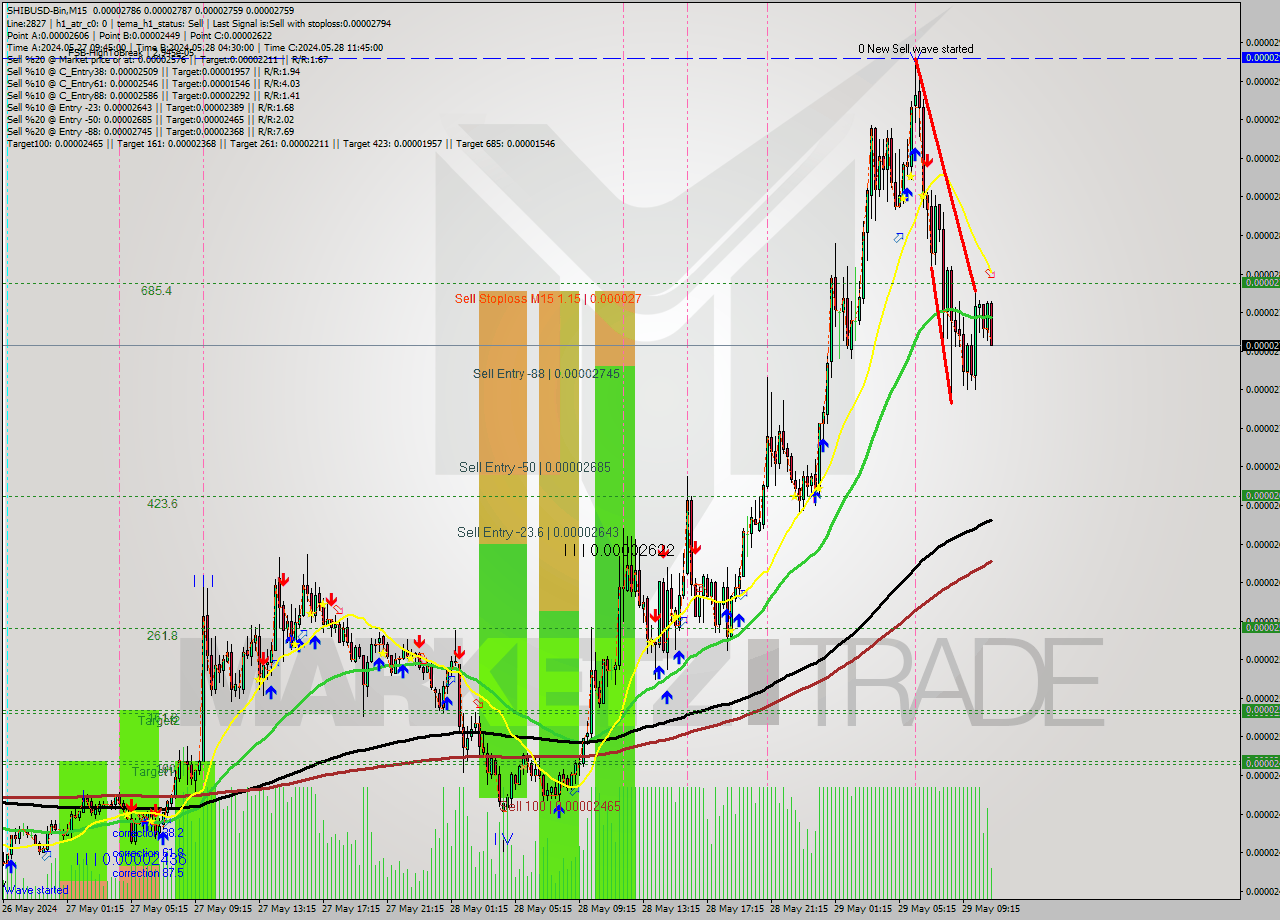Click the '26 May 2024' date label

tap(30, 909)
